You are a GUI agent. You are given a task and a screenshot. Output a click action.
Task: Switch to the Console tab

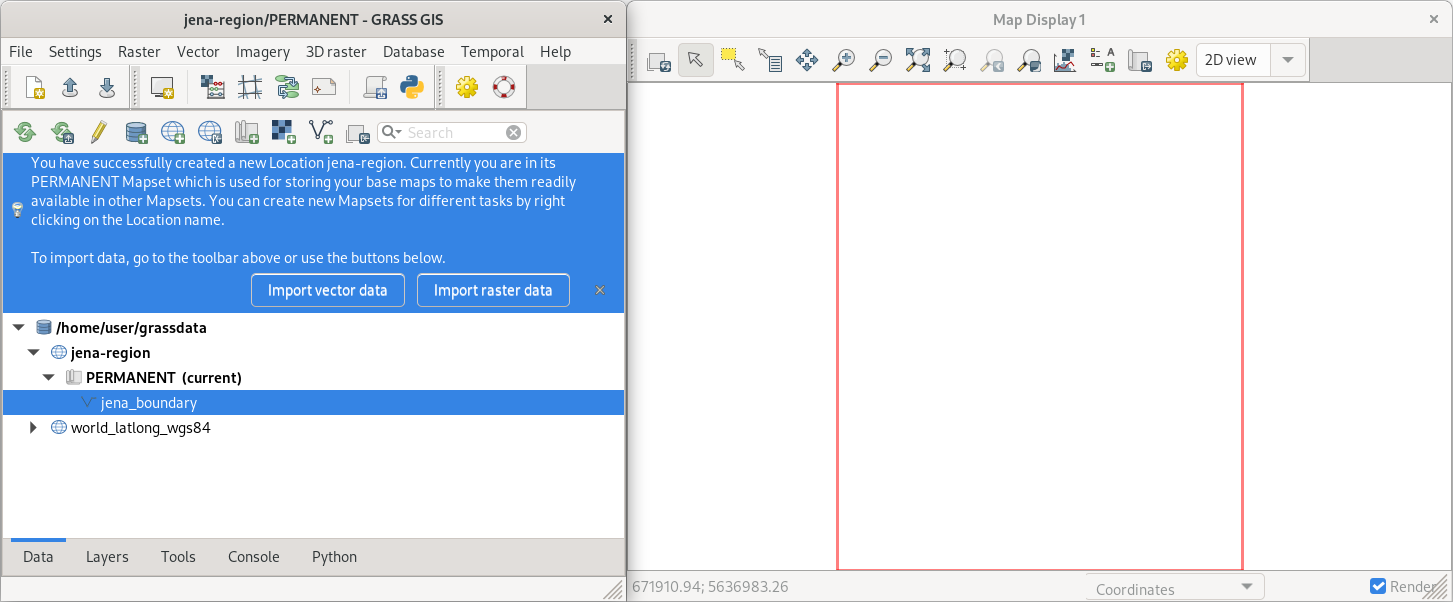(254, 557)
